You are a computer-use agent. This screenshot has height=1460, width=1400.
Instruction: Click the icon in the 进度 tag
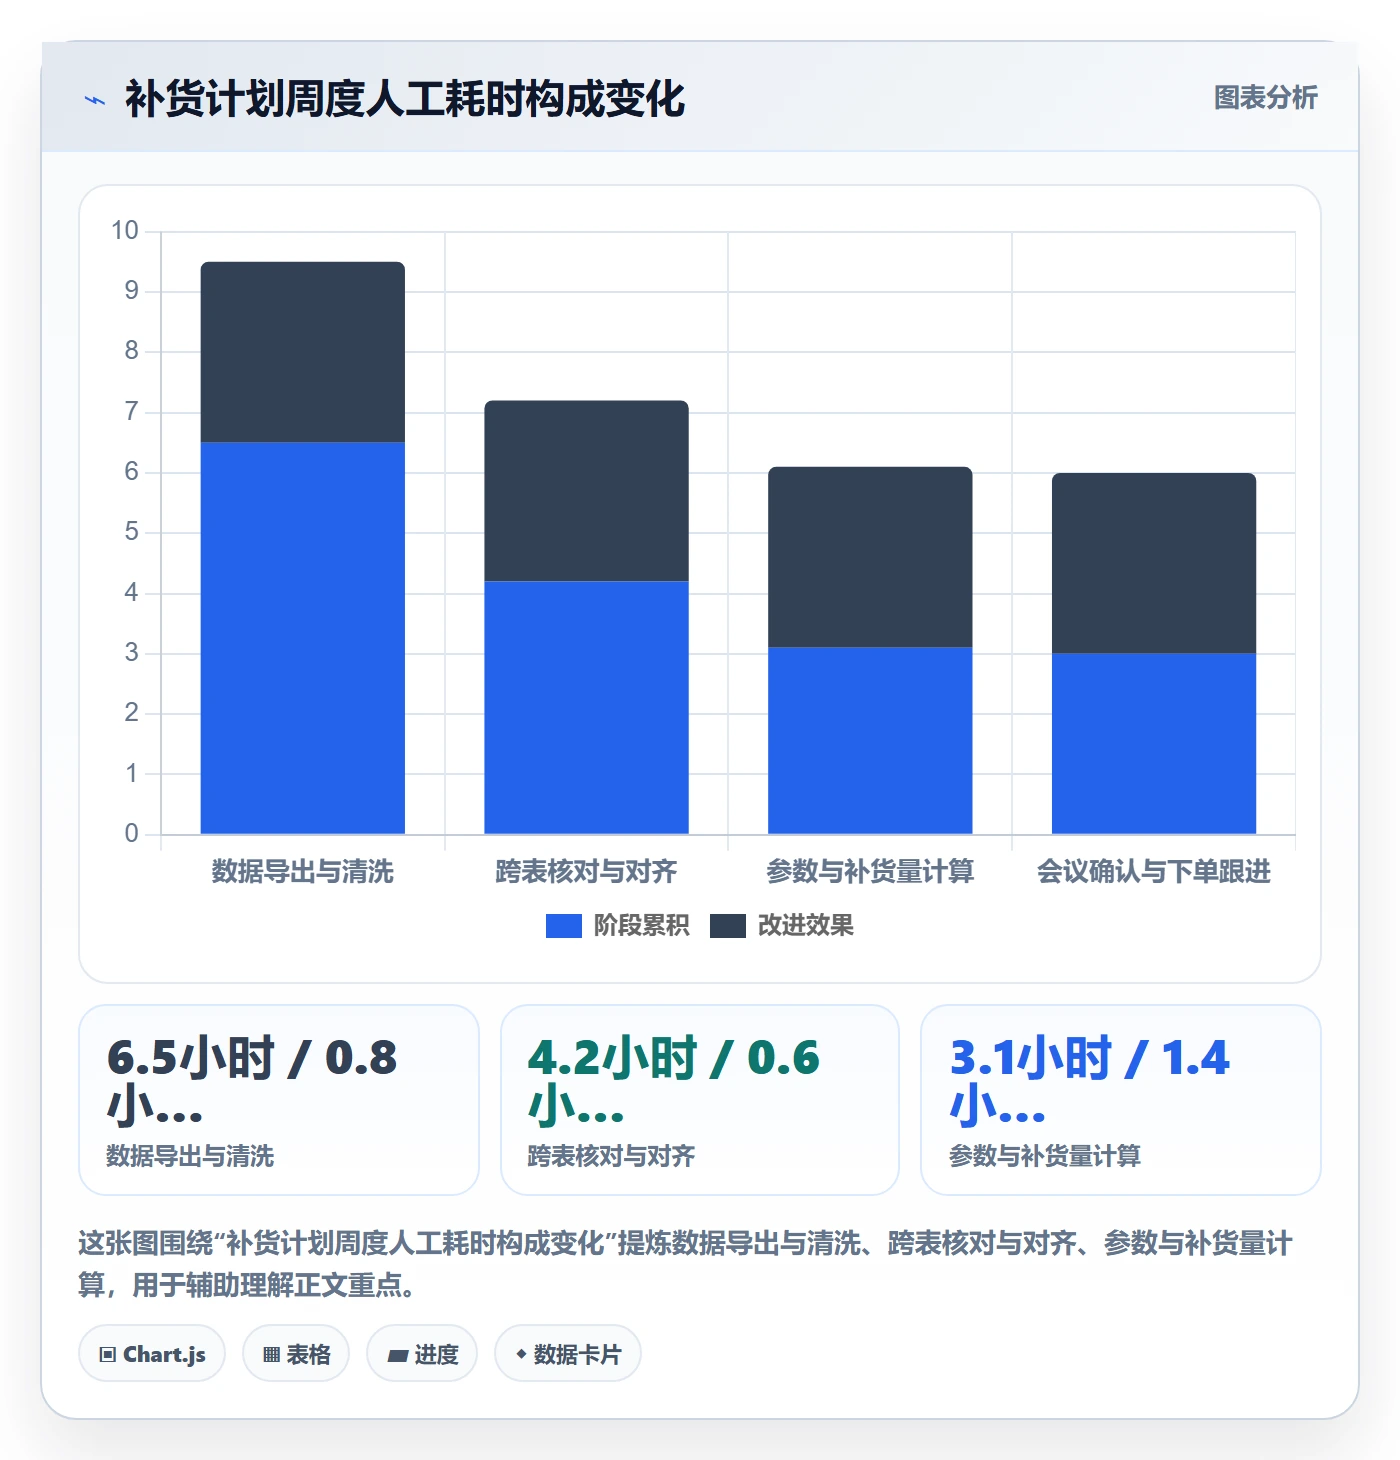point(397,1355)
